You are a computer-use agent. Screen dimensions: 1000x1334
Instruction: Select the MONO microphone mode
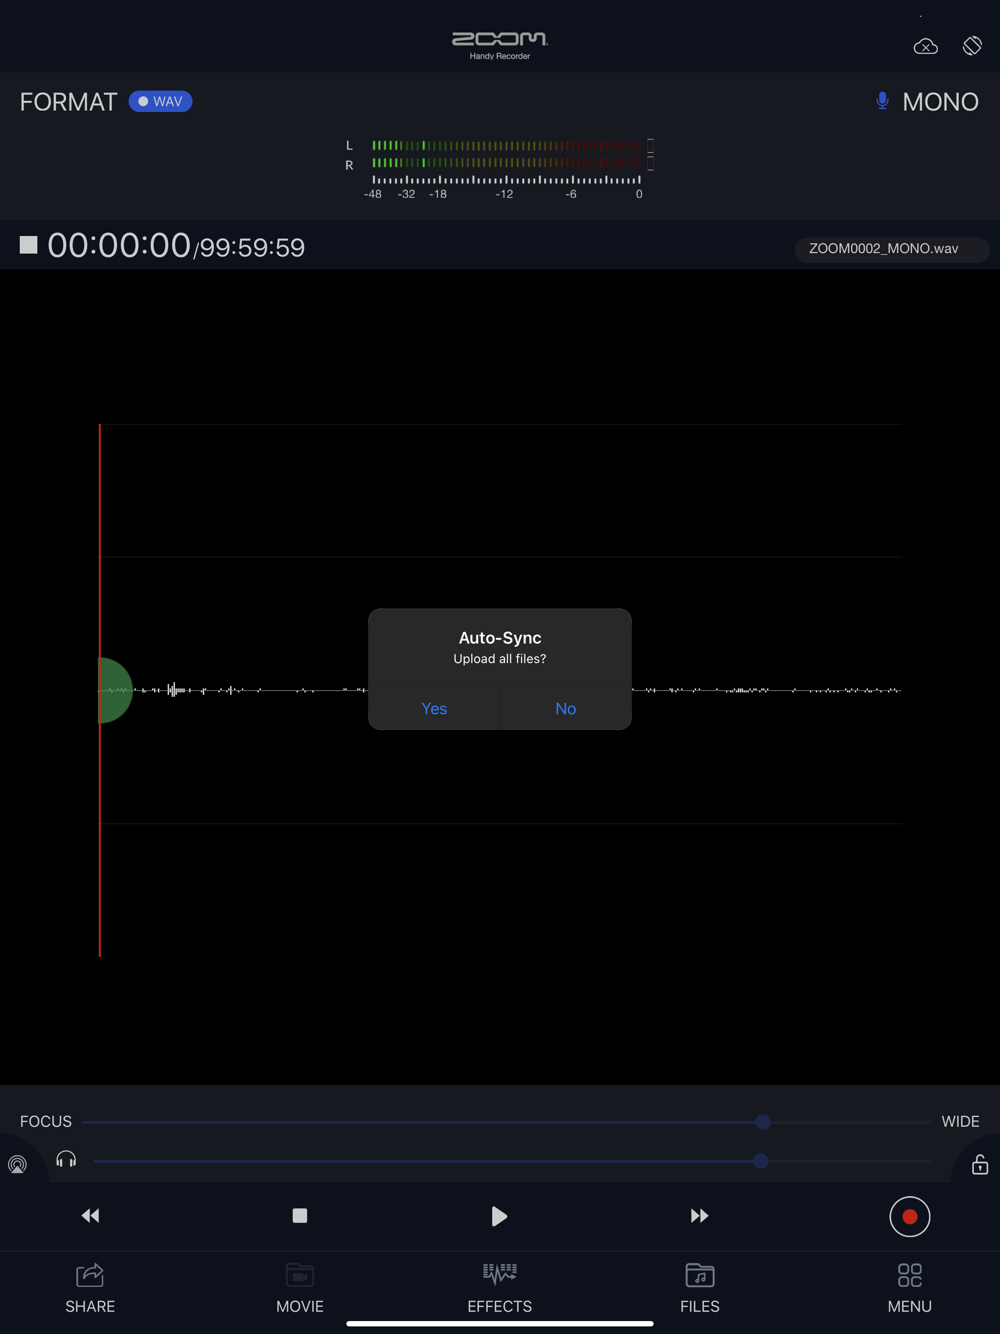pos(940,102)
